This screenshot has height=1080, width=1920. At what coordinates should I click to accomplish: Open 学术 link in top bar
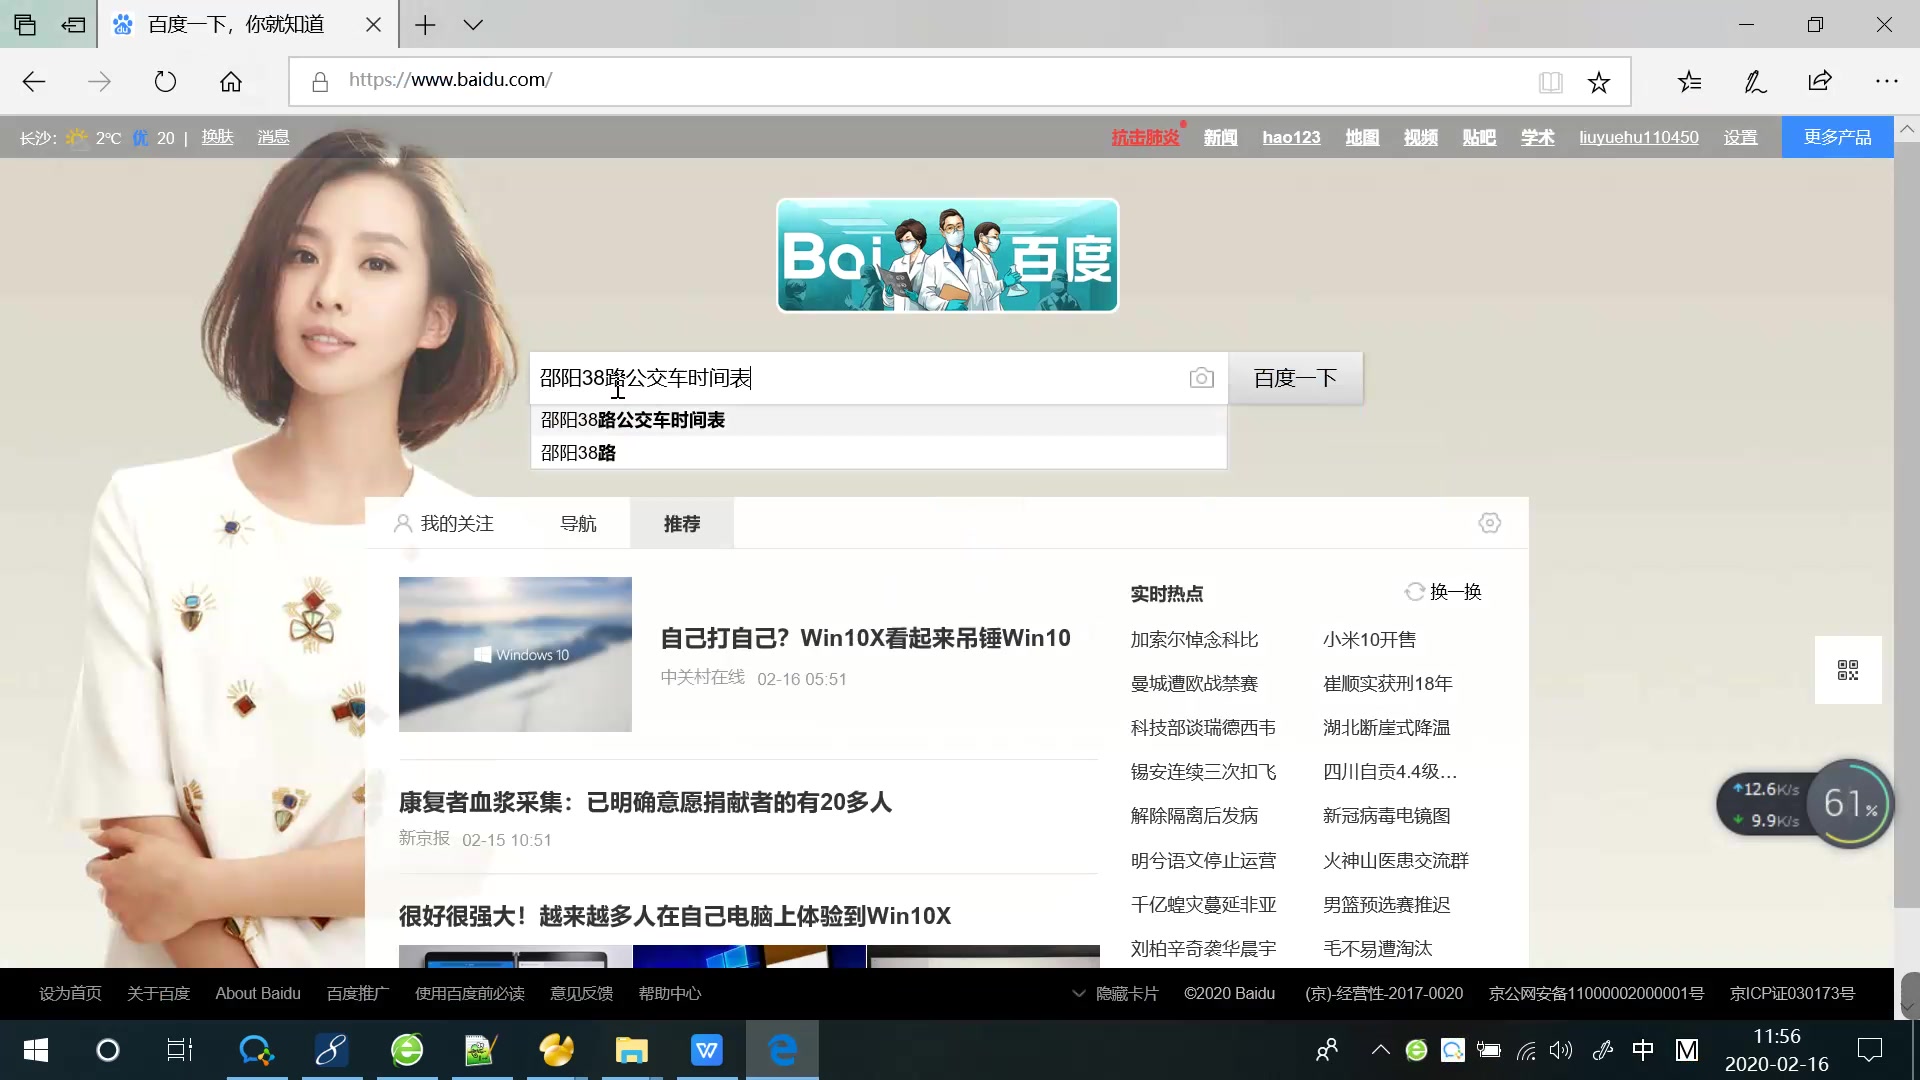pos(1538,137)
